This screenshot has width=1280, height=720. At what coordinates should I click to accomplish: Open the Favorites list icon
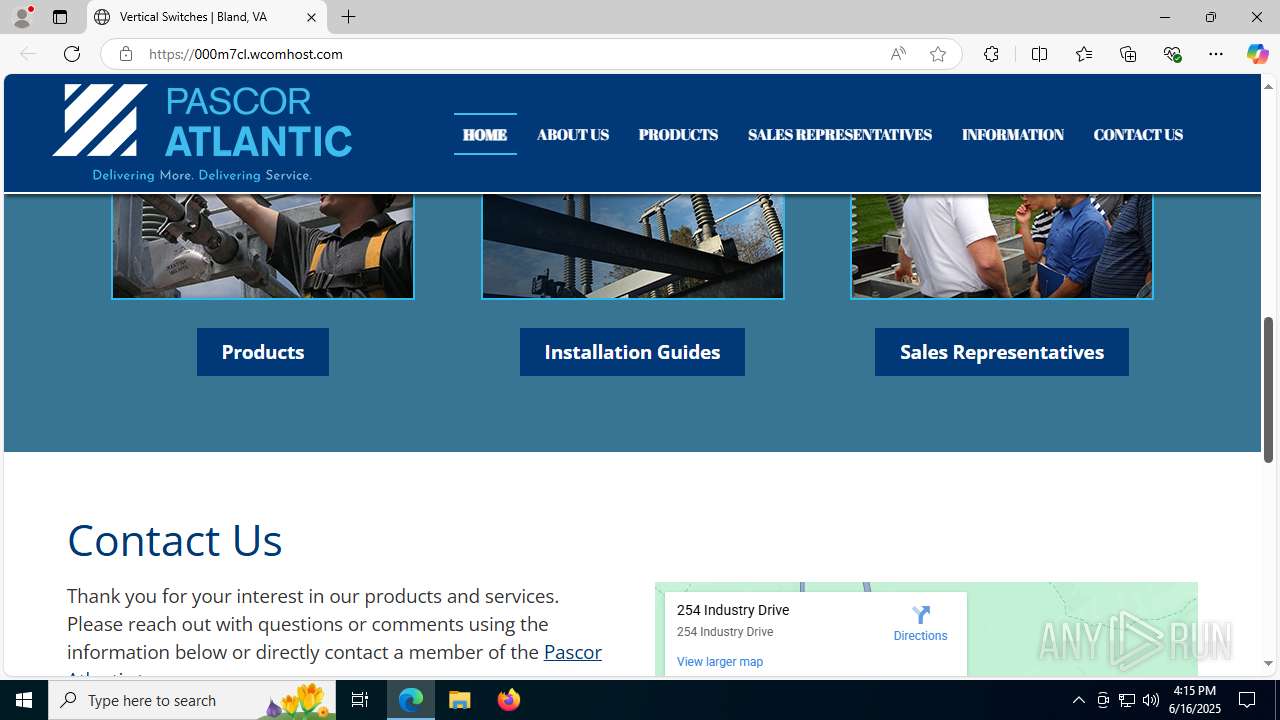pyautogui.click(x=1084, y=54)
